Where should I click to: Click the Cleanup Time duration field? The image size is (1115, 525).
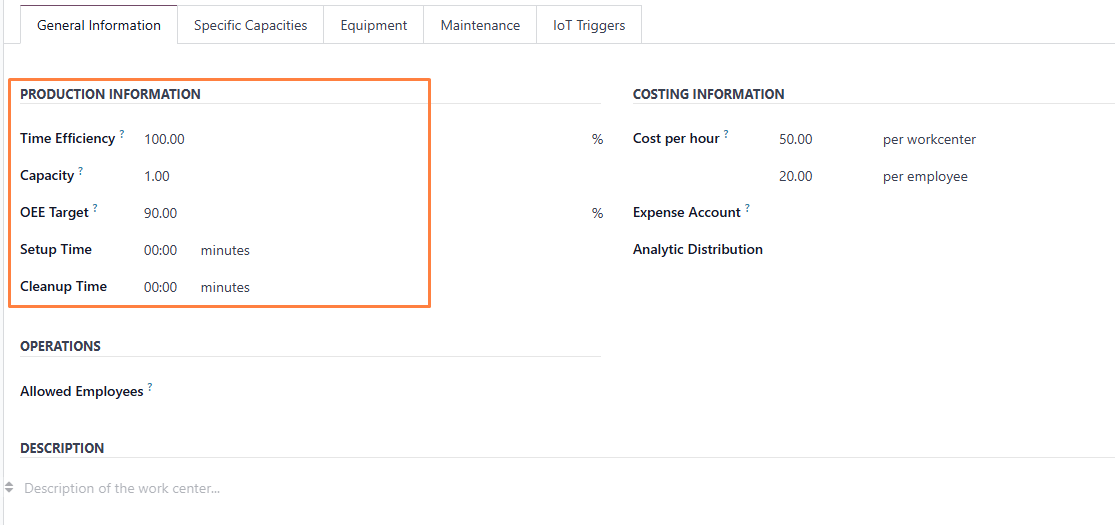[160, 287]
